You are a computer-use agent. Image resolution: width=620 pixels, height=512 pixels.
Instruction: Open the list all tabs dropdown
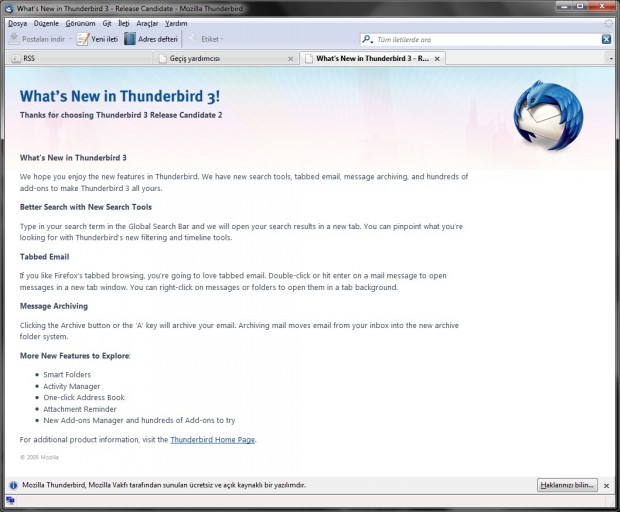pos(611,59)
